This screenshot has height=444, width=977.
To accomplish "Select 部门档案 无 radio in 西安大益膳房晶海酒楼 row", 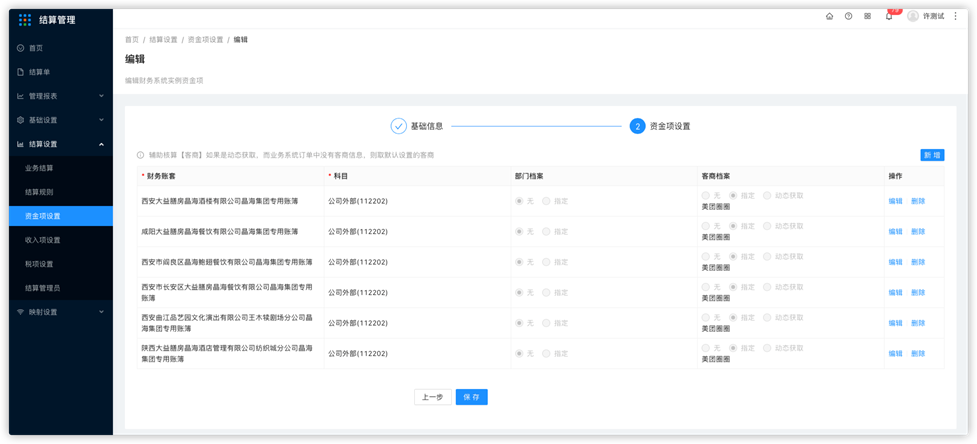I will 518,201.
